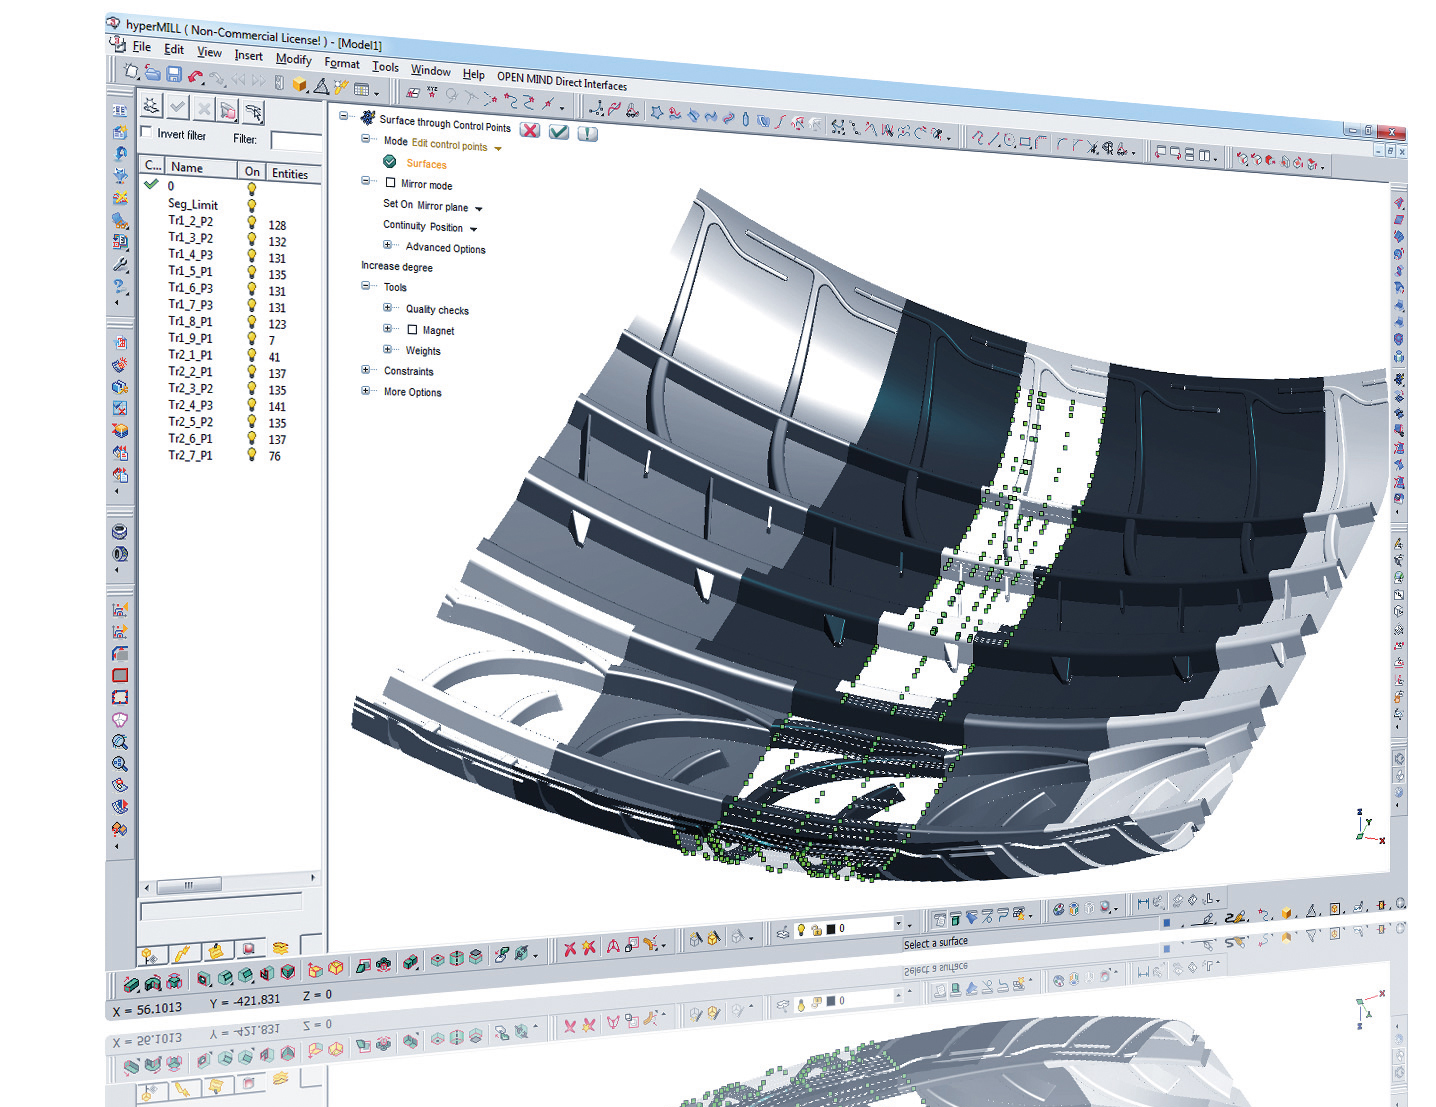Click the open folder icon in toolbar

[x=152, y=72]
